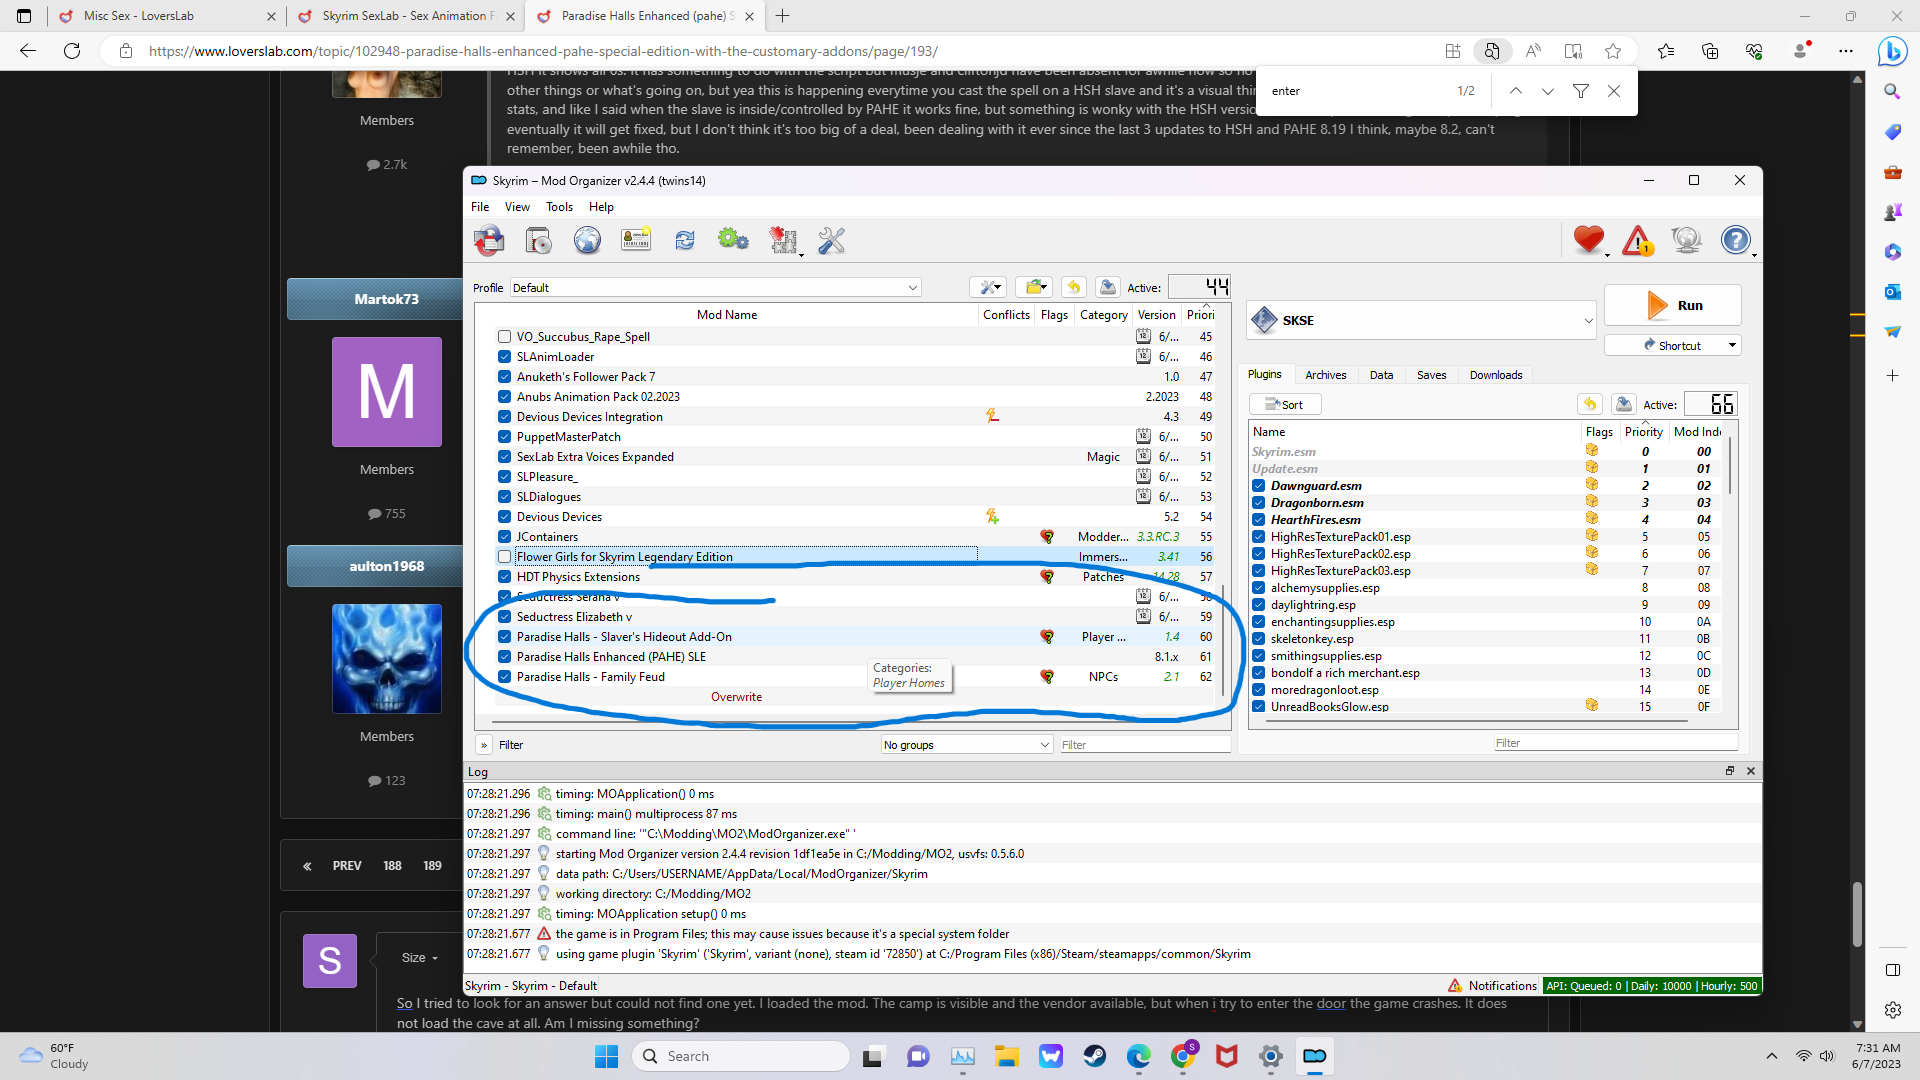Click the mod list restore backup arrow icon
Viewport: 1920px width, 1080px height.
1074,287
